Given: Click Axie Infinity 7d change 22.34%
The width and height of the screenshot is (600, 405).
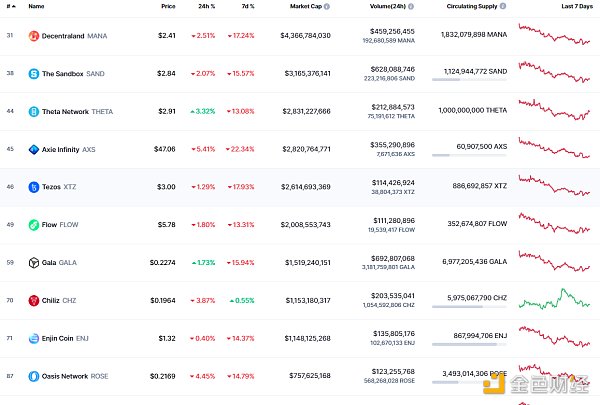Looking at the screenshot, I should (x=240, y=149).
